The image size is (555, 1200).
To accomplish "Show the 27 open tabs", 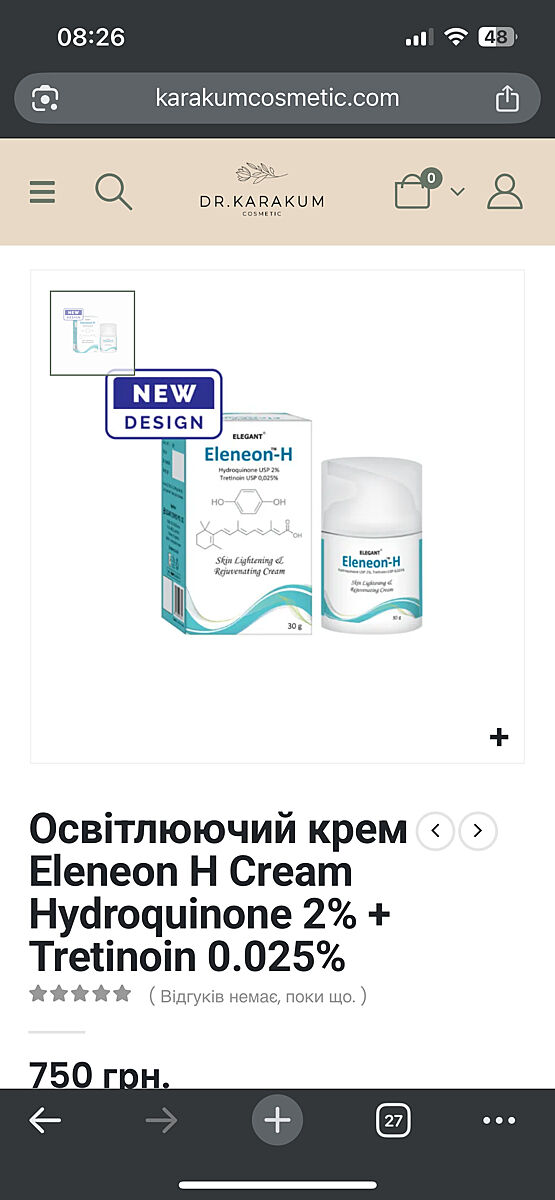I will click(x=393, y=1121).
